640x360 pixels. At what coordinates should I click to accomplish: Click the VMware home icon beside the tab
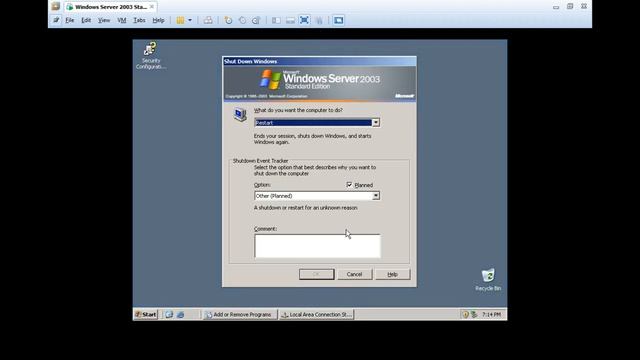[x=56, y=7]
